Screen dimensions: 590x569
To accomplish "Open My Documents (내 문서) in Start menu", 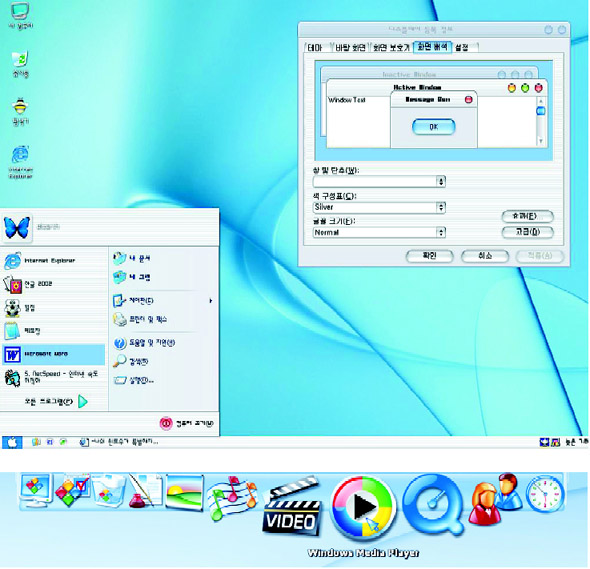I will pos(132,258).
